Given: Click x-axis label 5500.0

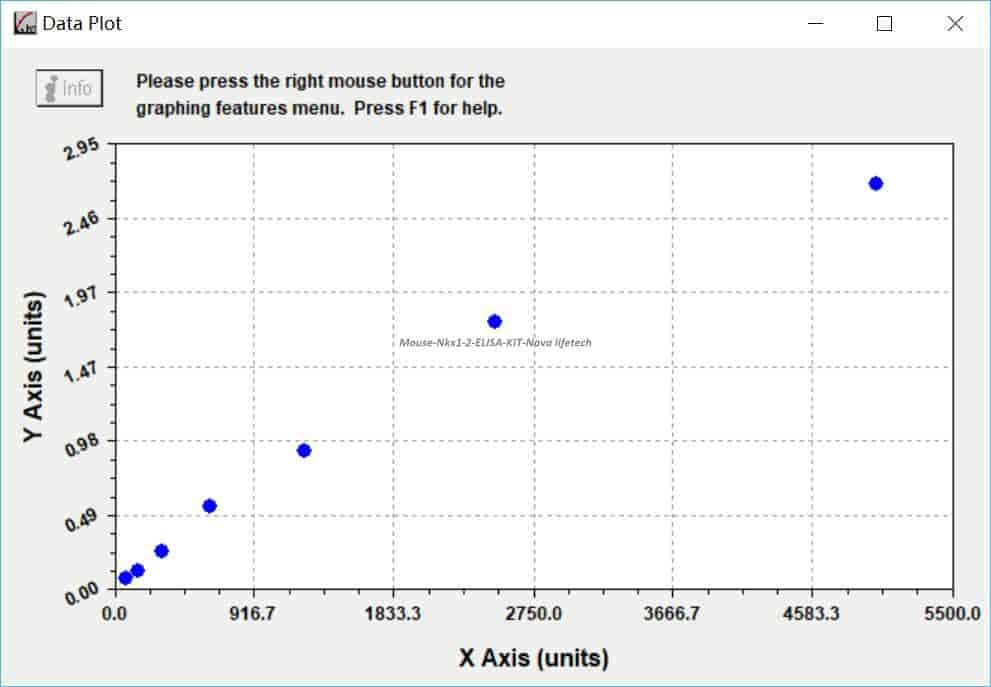Looking at the screenshot, I should (x=952, y=613).
